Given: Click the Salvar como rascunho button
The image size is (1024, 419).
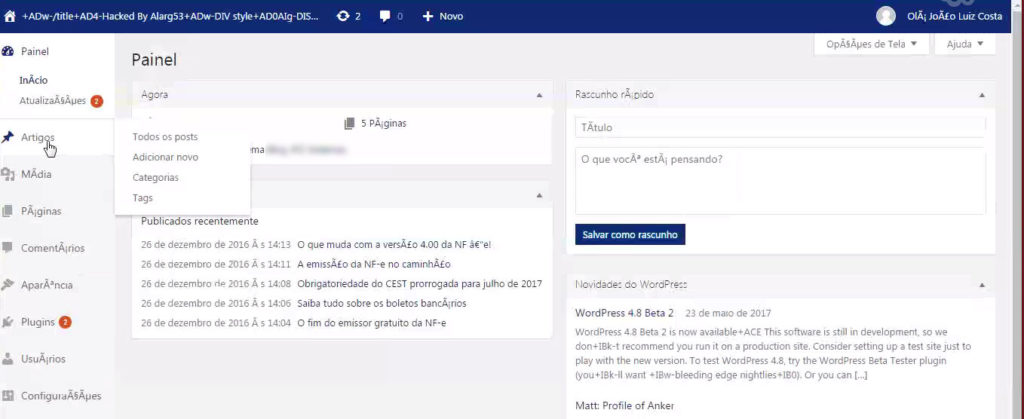Looking at the screenshot, I should [x=630, y=234].
